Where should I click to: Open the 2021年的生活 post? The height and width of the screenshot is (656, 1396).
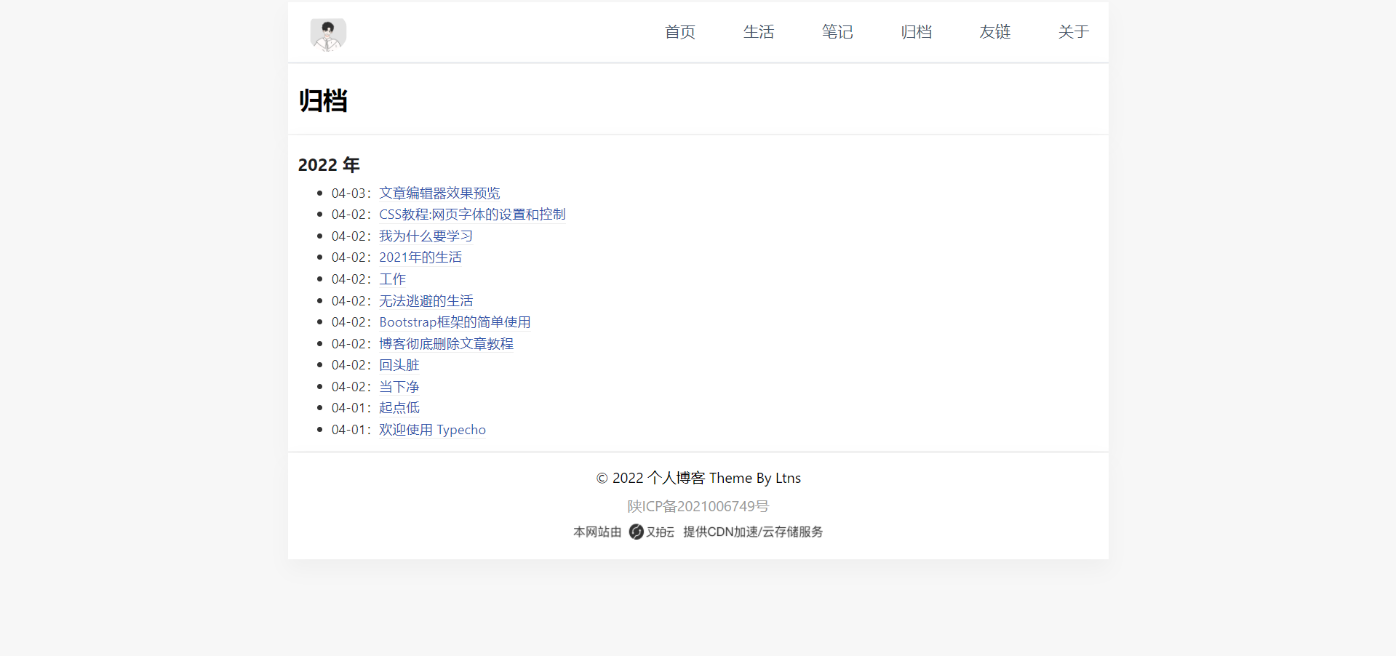tap(420, 257)
